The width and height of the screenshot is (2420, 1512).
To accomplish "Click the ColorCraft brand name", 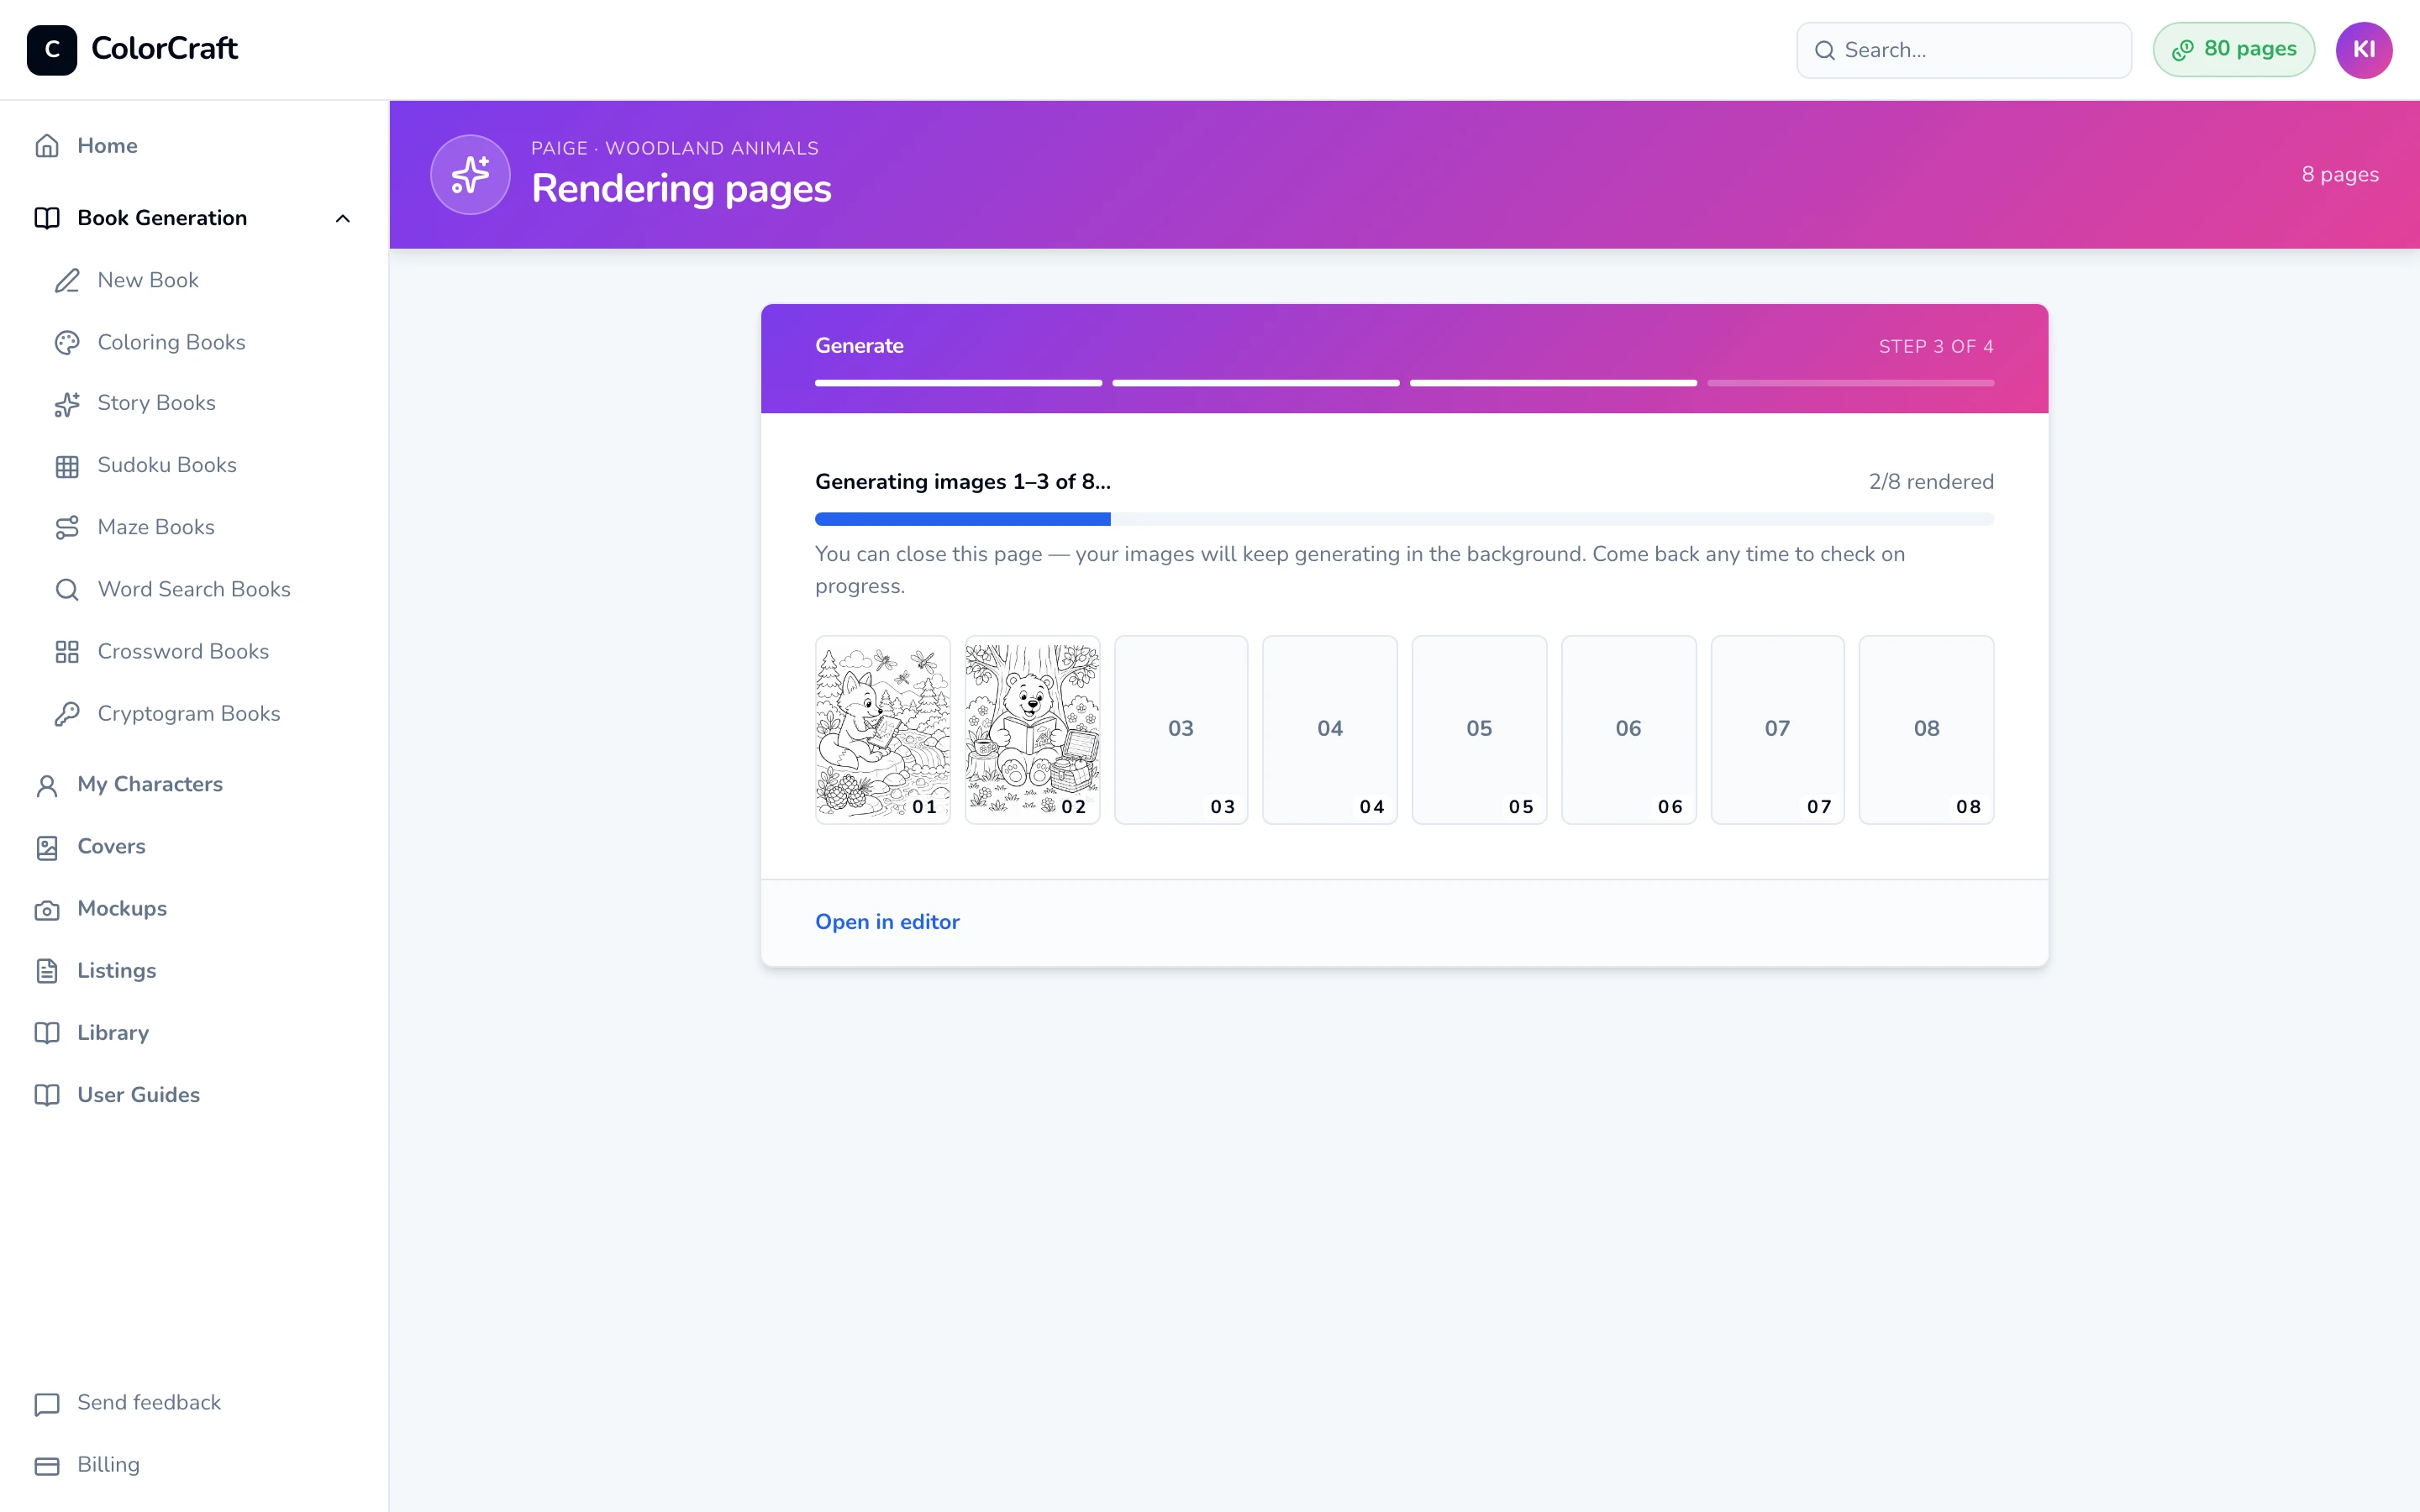I will [164, 48].
